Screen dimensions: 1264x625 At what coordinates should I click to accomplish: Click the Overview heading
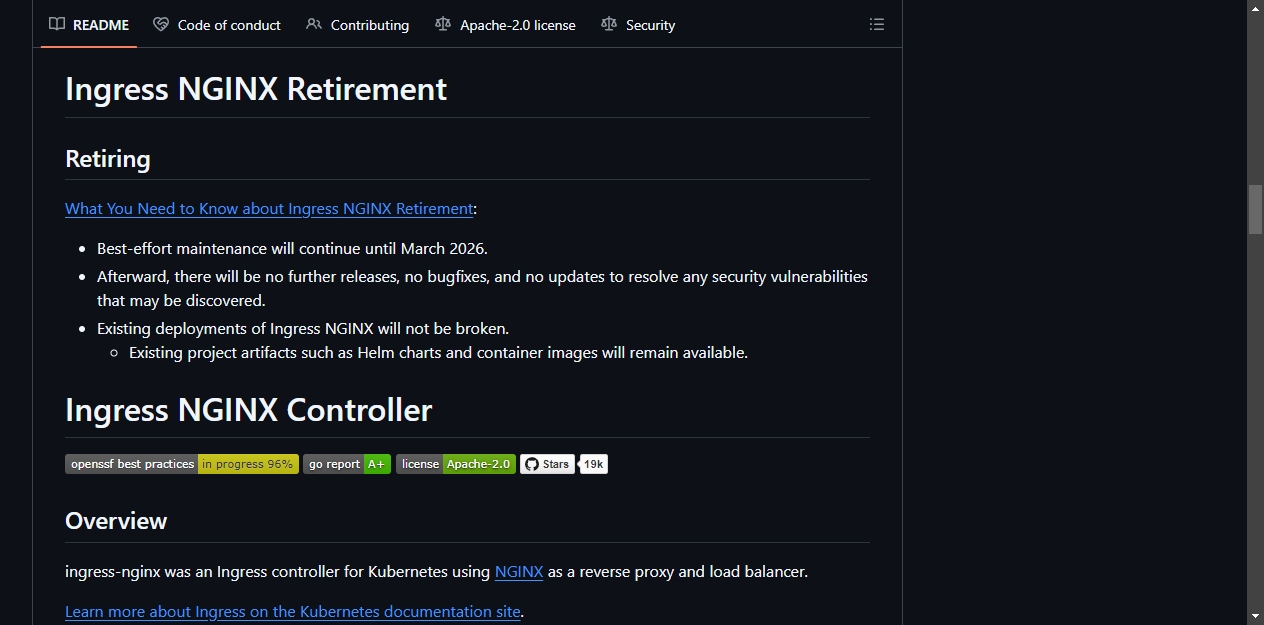(116, 521)
